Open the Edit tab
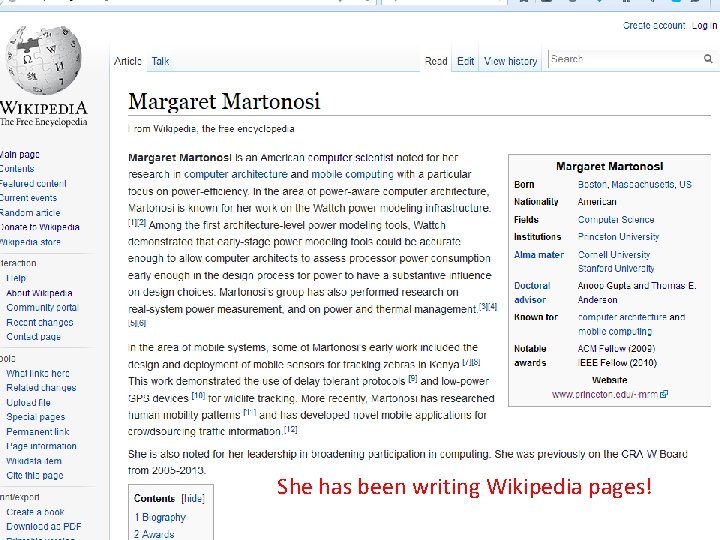720x540 pixels. click(x=465, y=61)
